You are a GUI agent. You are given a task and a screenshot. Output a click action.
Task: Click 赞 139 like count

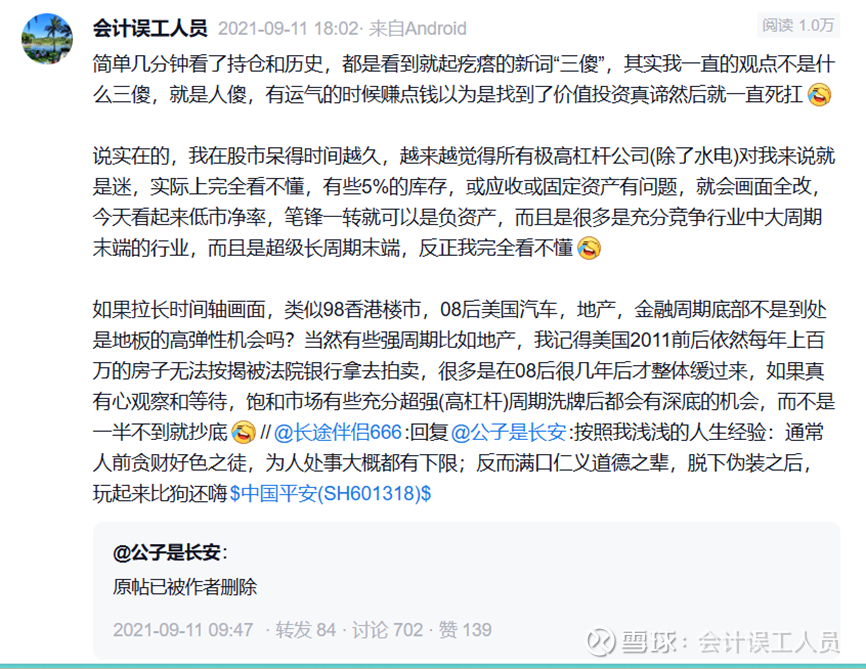[465, 630]
